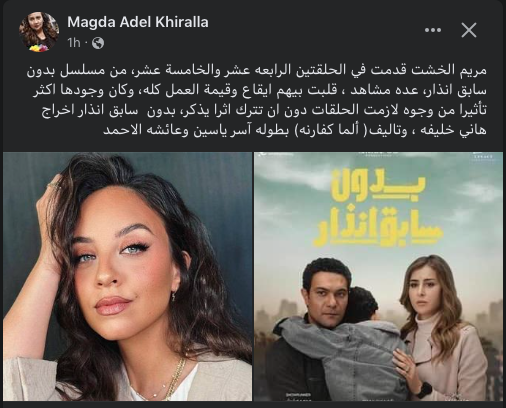
Task: Click the third text line starting with تأثيرا
Action: click(264, 110)
